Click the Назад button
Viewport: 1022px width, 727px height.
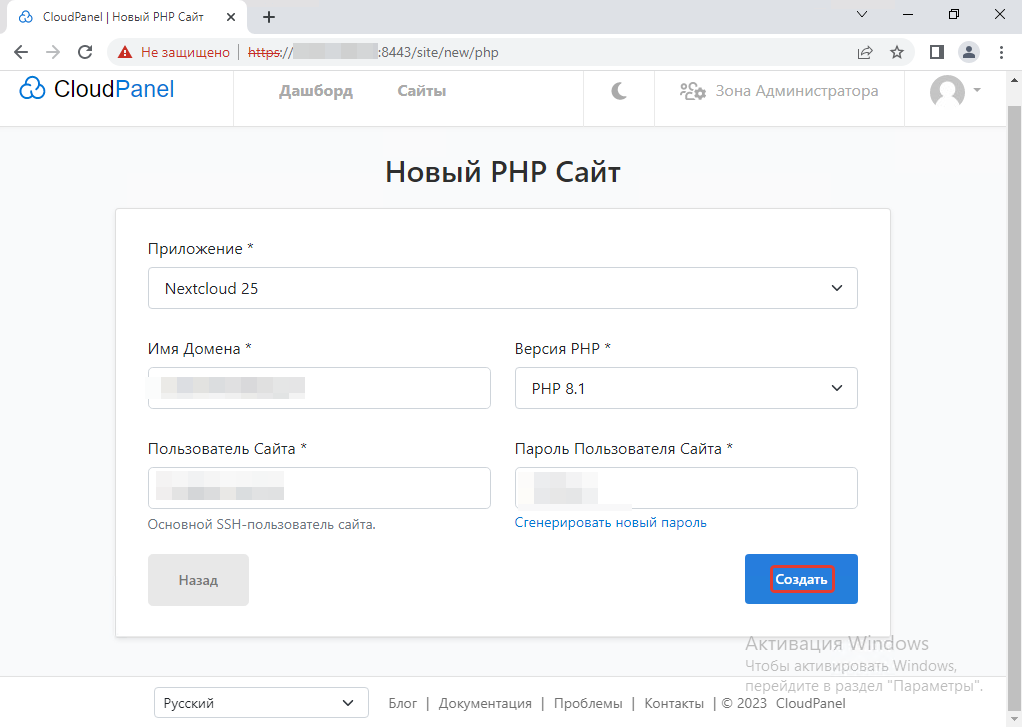[198, 580]
